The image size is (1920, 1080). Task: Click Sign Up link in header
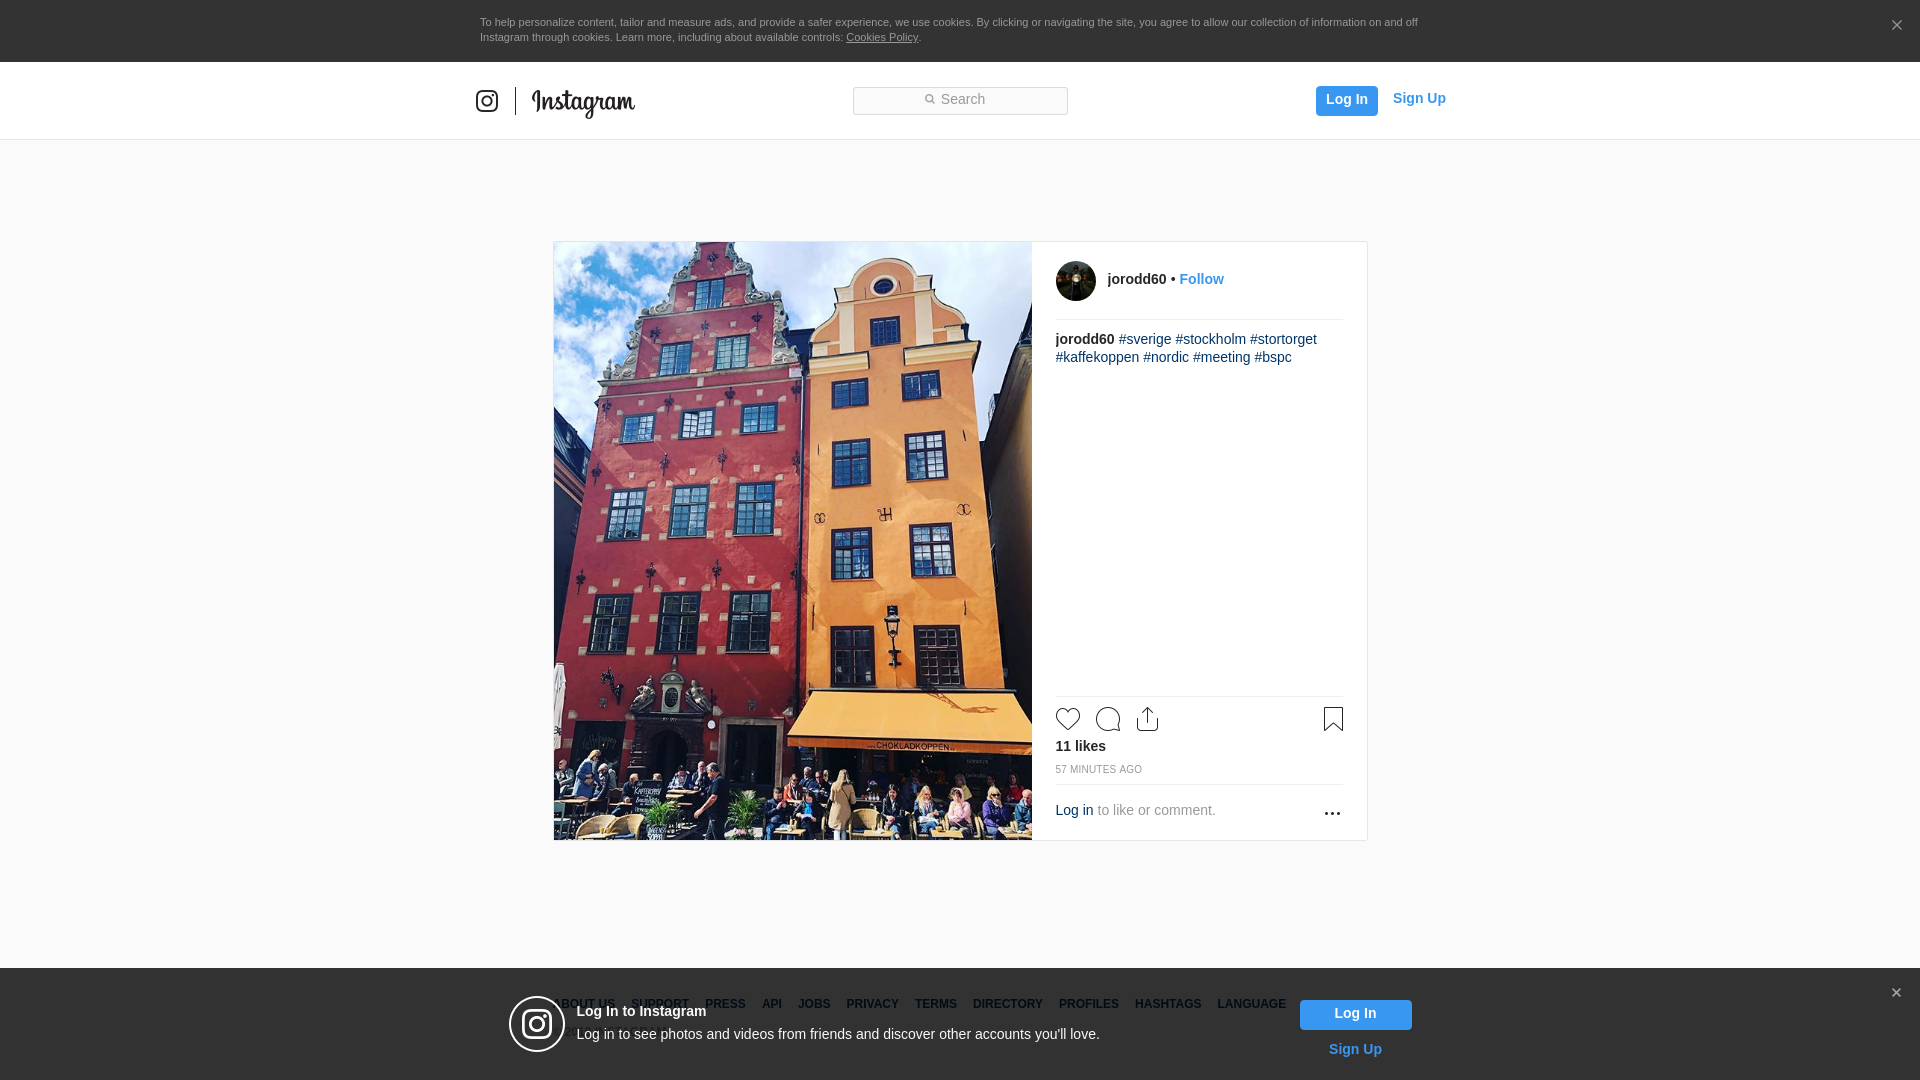[1419, 98]
